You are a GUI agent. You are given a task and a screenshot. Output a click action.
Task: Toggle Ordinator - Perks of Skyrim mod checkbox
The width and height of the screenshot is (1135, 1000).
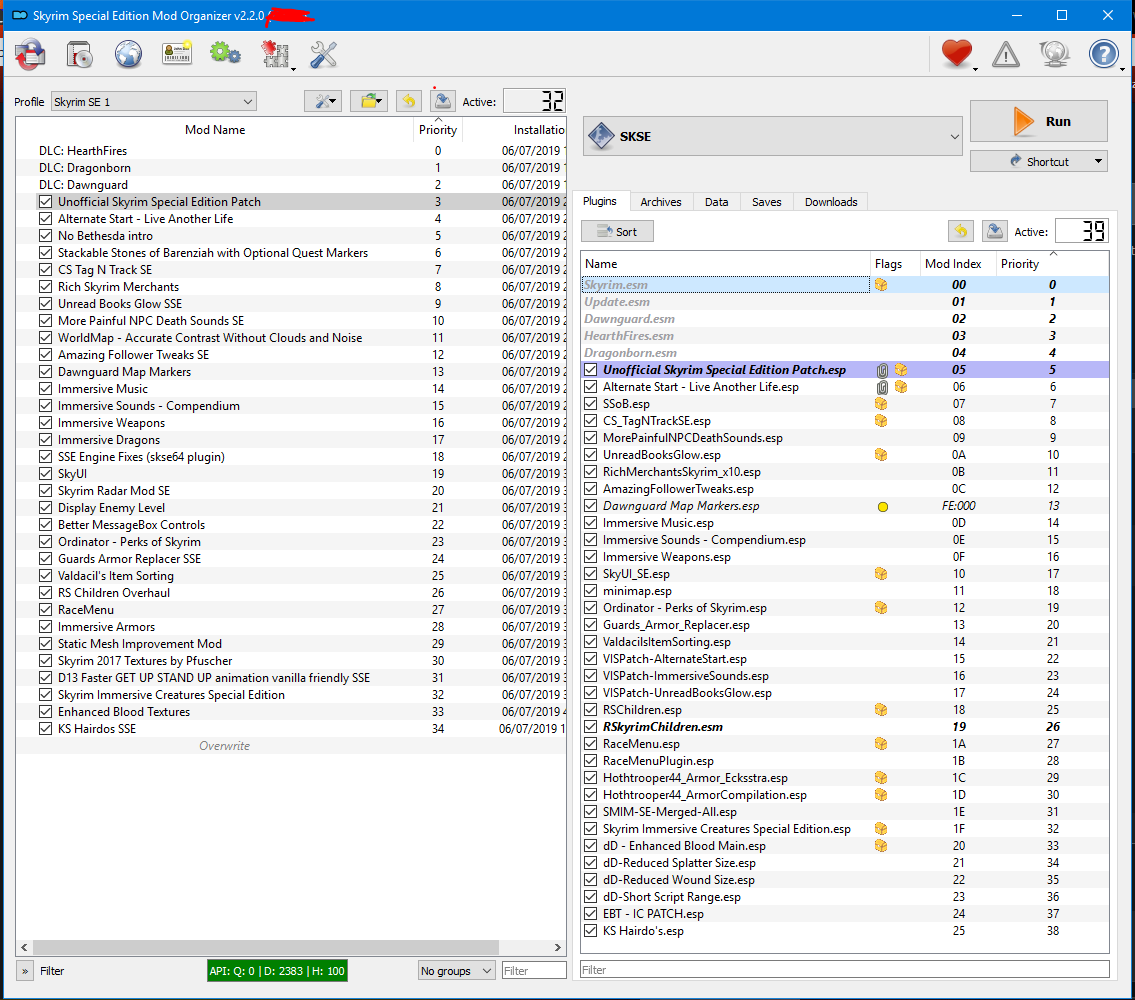[46, 542]
